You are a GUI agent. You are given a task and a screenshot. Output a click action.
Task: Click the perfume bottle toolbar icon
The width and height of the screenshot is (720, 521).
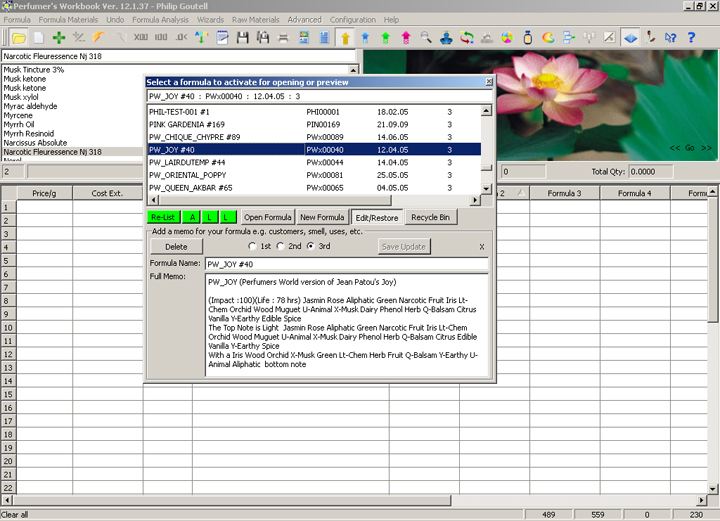(528, 38)
